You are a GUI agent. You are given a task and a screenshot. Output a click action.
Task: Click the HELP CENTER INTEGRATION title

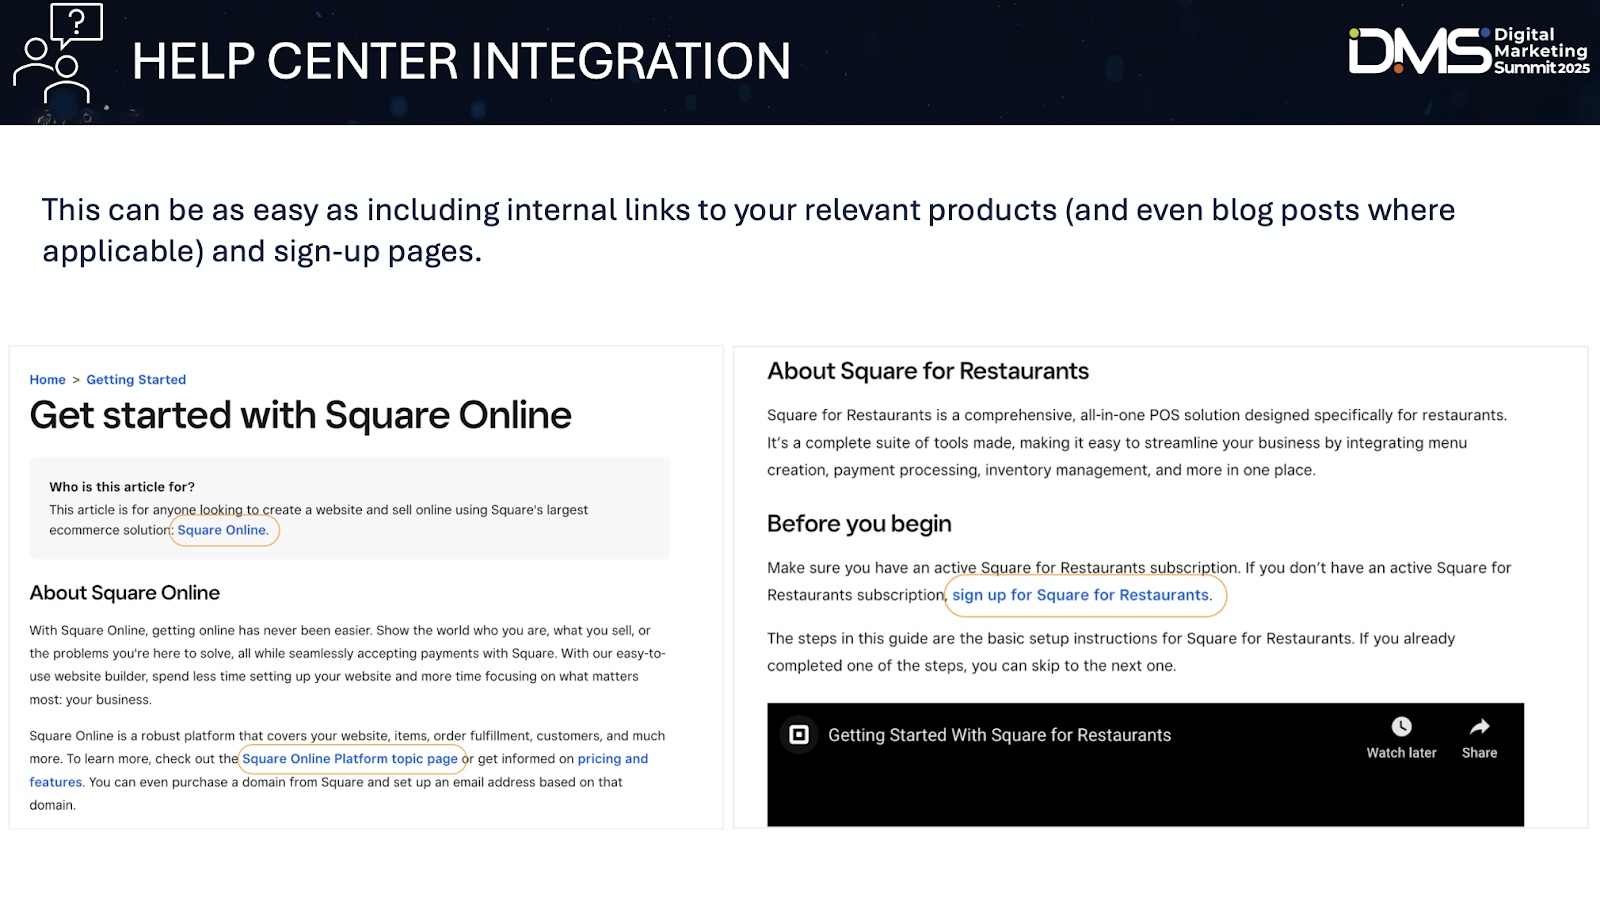click(461, 61)
